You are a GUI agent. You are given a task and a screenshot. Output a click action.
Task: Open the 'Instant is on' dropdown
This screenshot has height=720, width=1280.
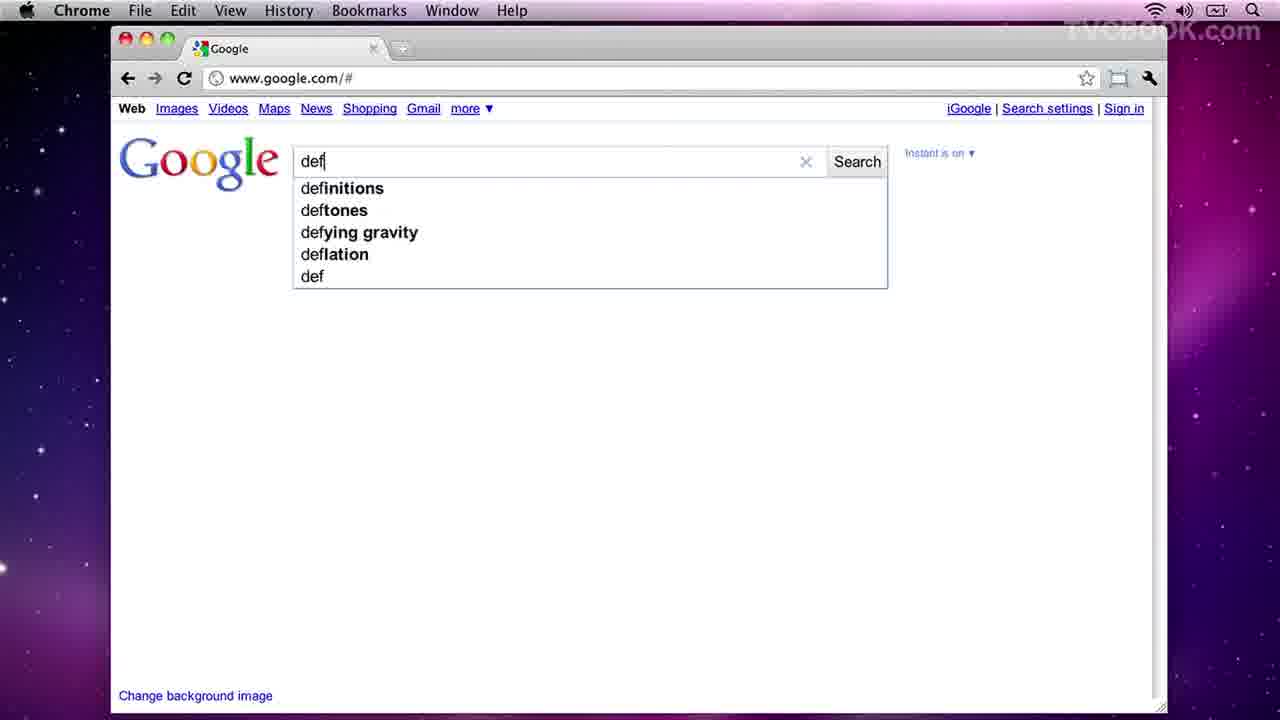click(x=940, y=153)
